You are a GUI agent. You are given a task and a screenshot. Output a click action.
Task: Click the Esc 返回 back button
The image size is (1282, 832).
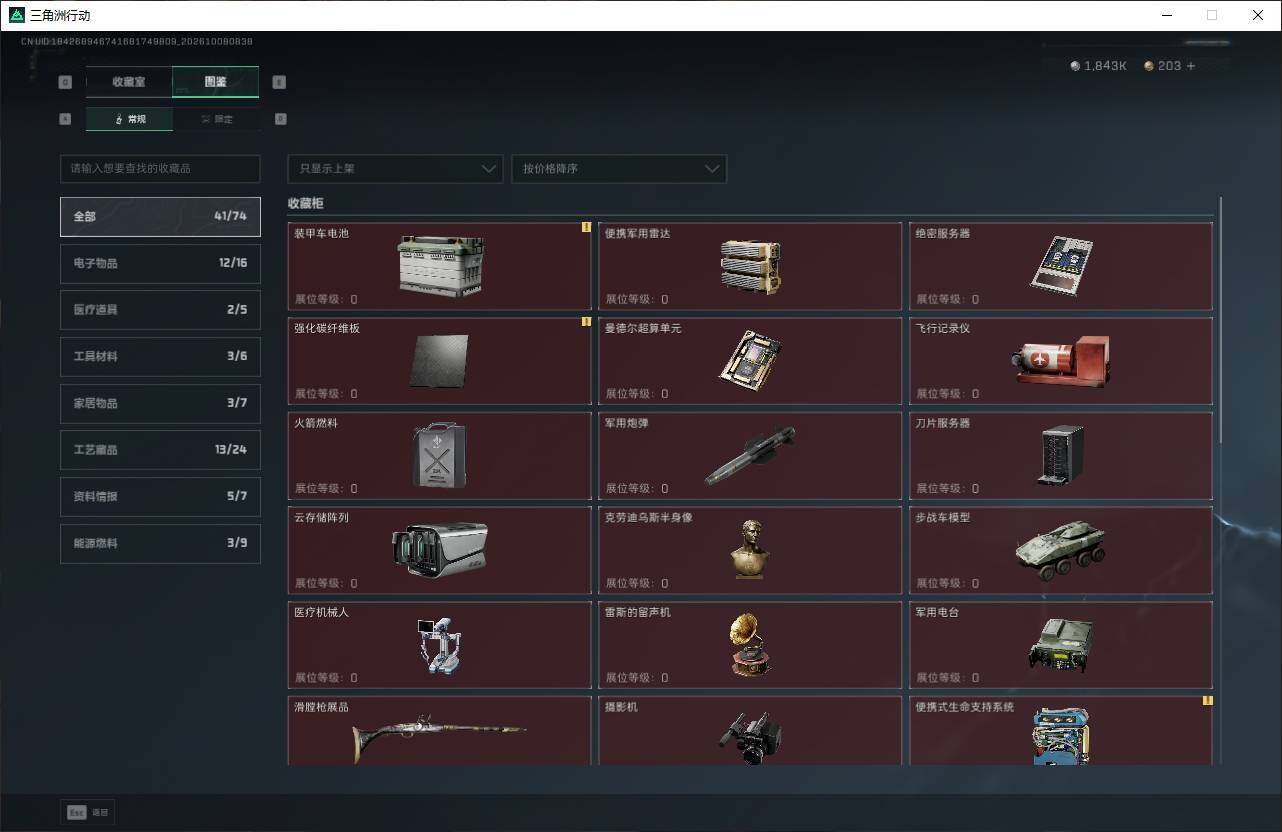(x=87, y=812)
